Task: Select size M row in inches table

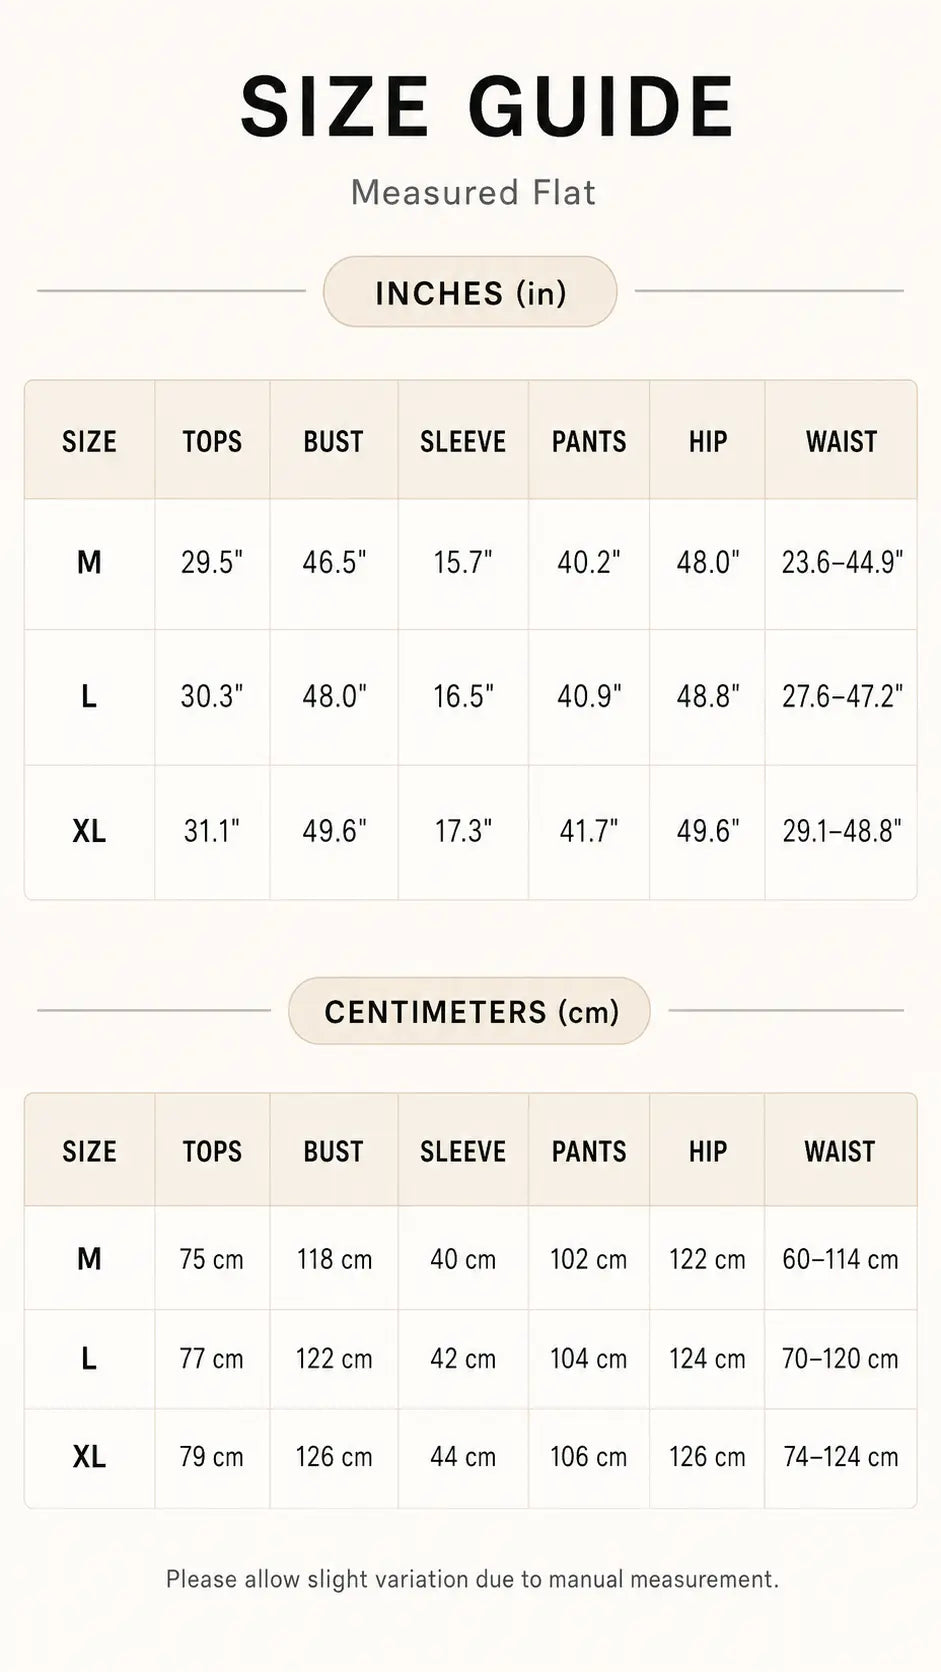Action: coord(470,564)
